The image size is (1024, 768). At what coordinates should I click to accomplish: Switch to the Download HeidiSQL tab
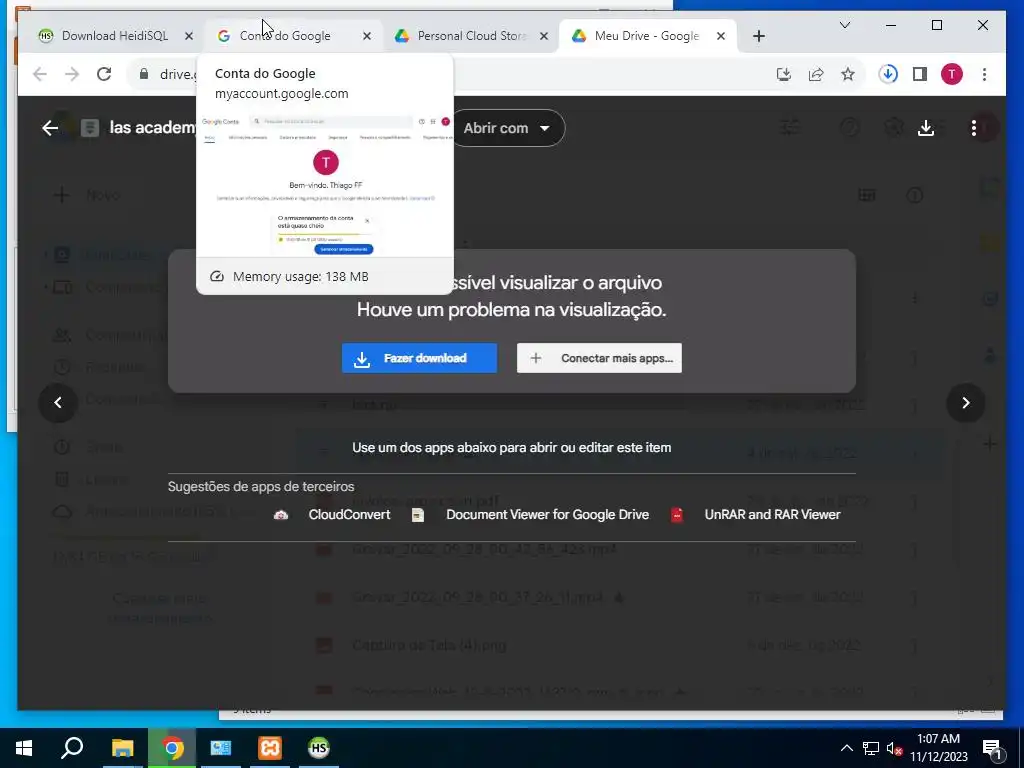(x=114, y=36)
